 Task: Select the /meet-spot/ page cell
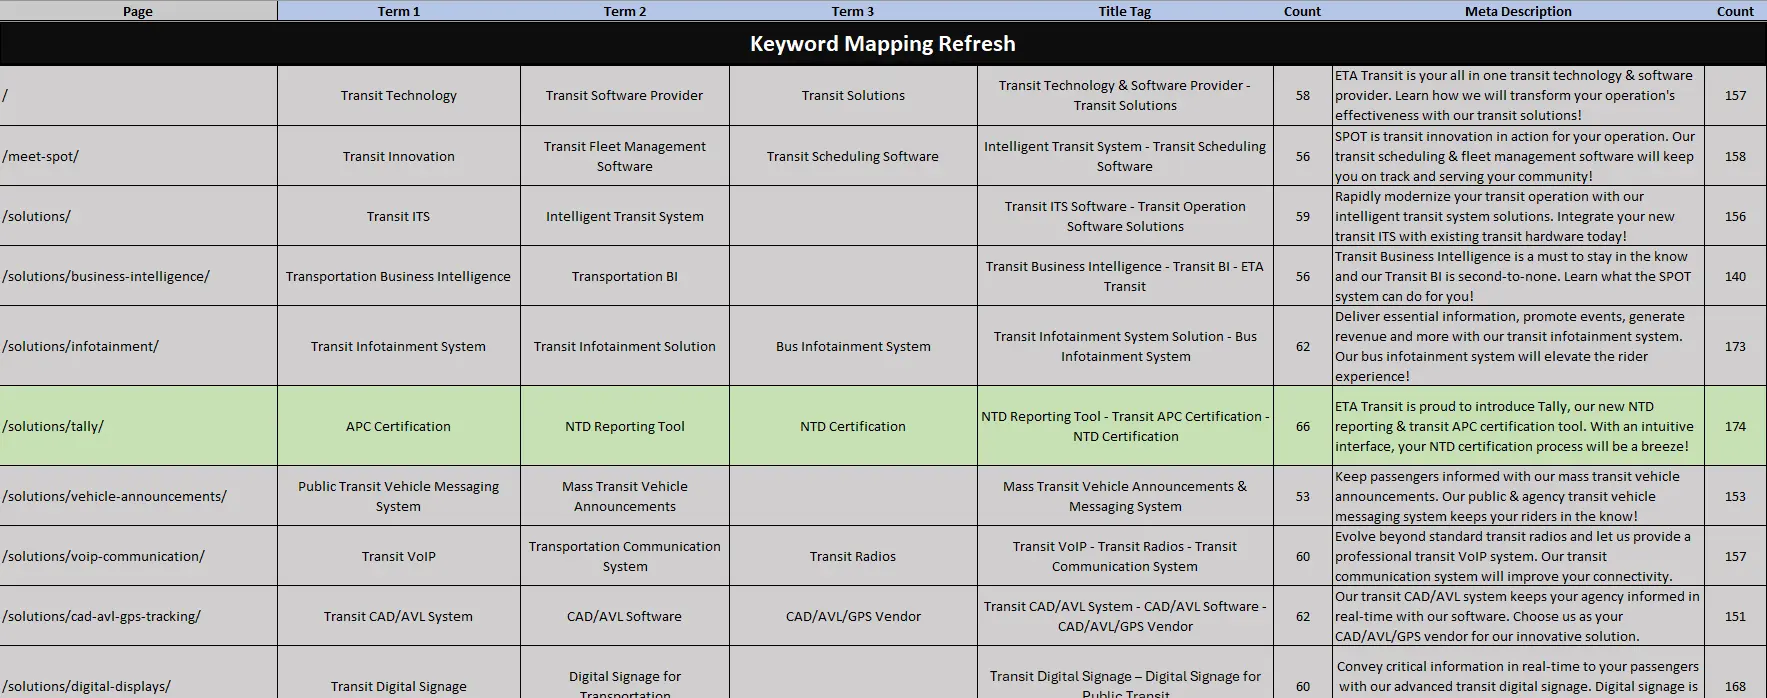(x=138, y=156)
